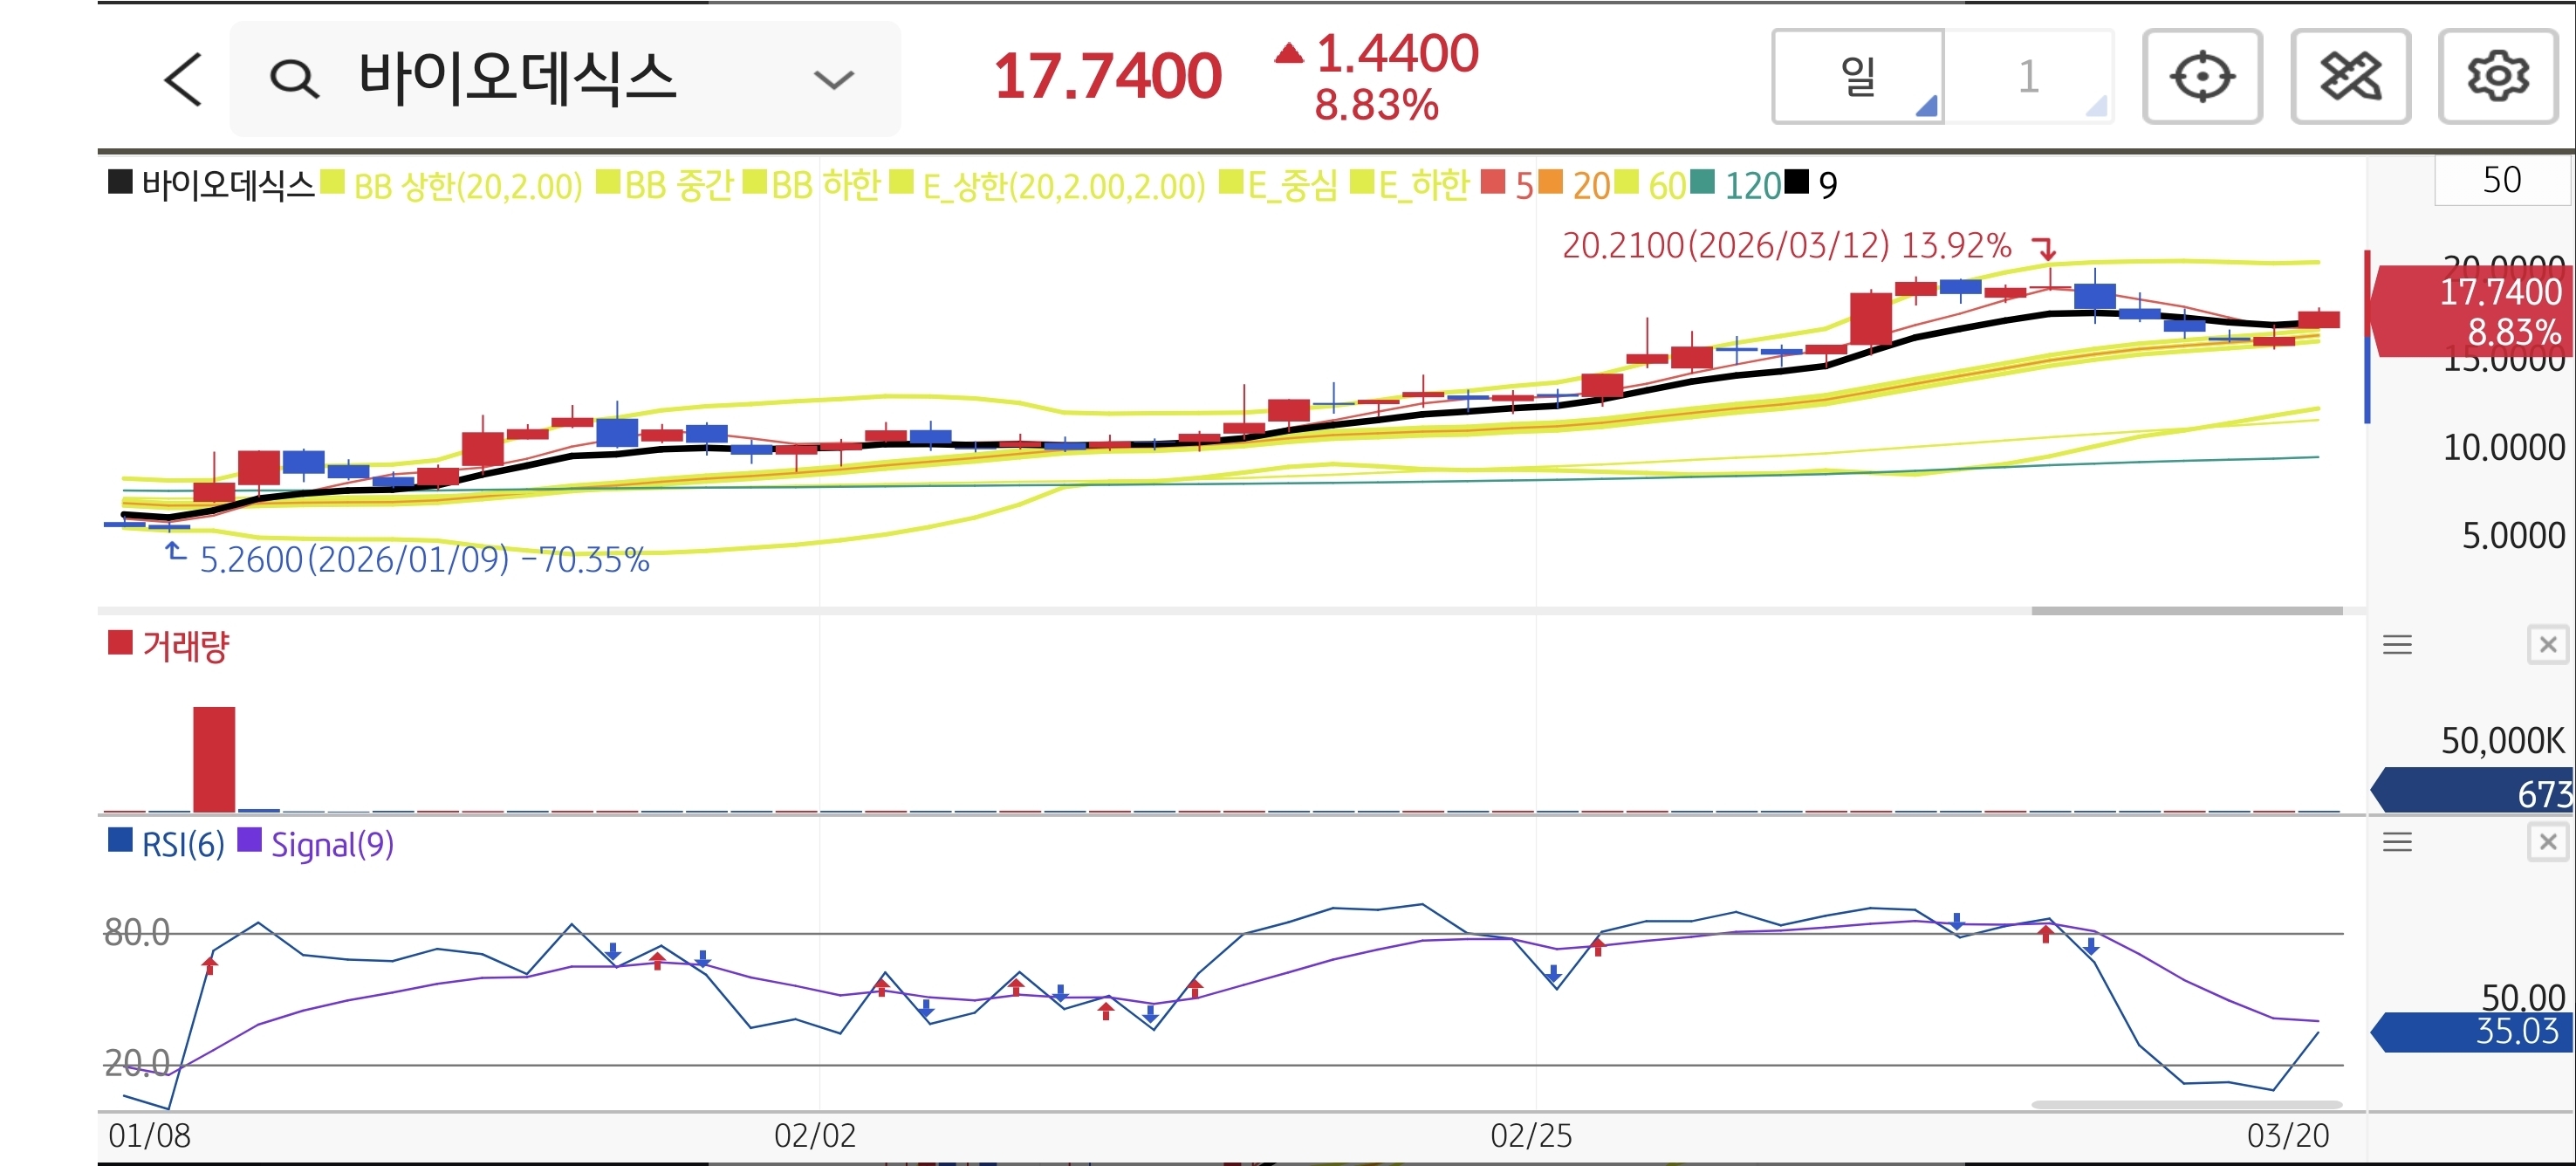This screenshot has height=1166, width=2576.
Task: Go back with the left arrow icon
Action: click(x=183, y=79)
